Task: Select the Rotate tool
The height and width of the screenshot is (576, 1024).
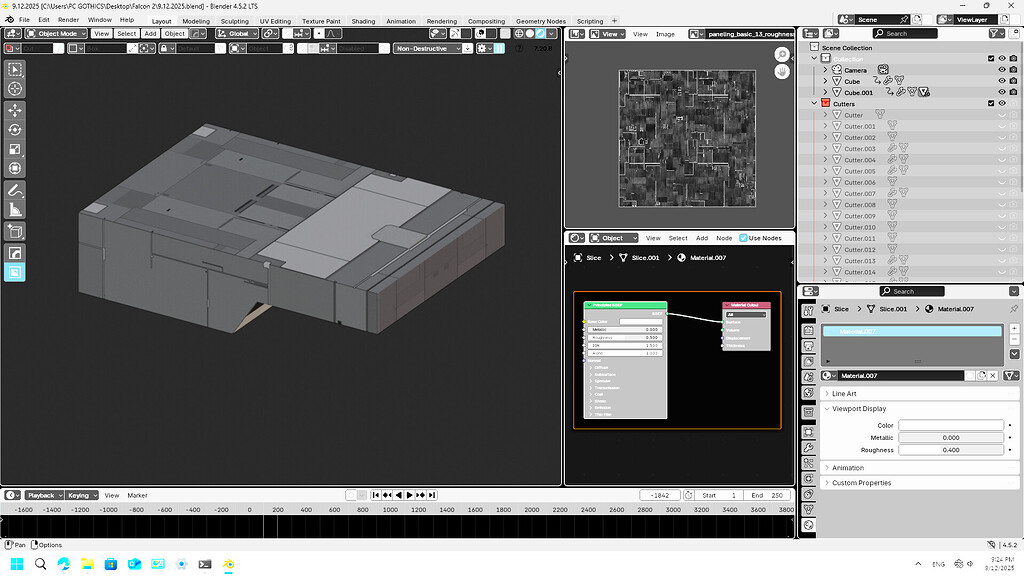Action: click(x=15, y=129)
